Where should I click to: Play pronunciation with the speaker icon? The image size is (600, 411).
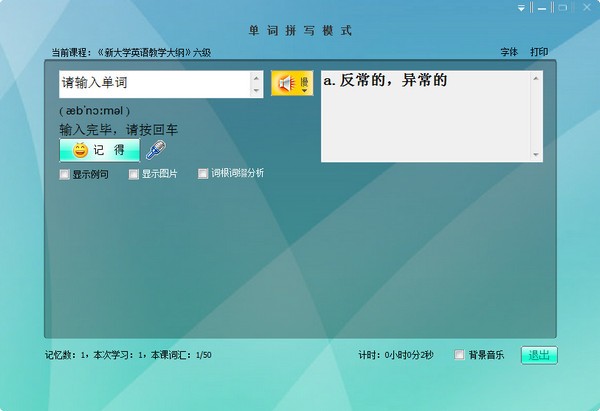287,83
